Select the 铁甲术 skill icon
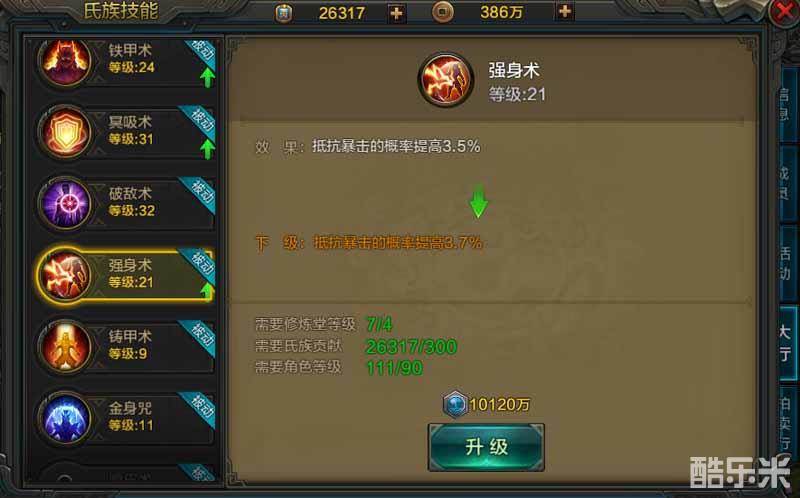800x498 pixels. (65, 62)
